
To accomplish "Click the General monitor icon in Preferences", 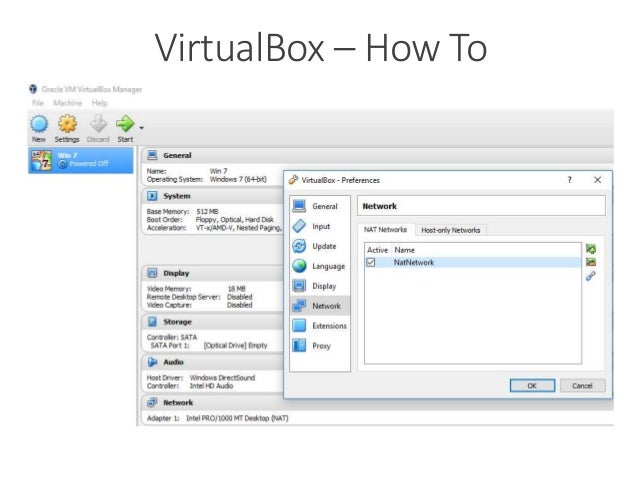I will point(299,206).
